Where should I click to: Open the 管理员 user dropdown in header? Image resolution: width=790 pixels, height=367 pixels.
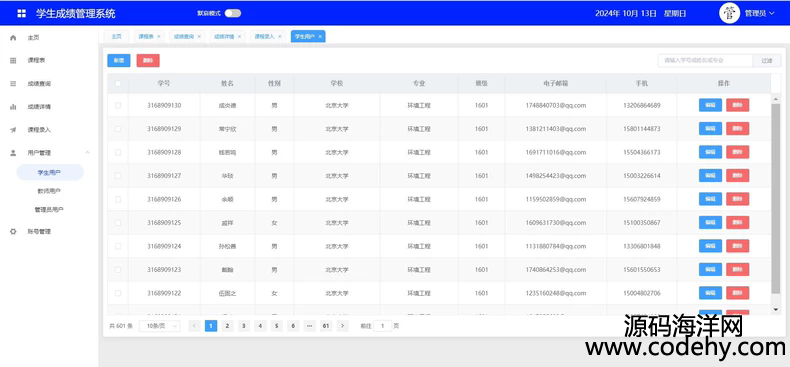759,14
